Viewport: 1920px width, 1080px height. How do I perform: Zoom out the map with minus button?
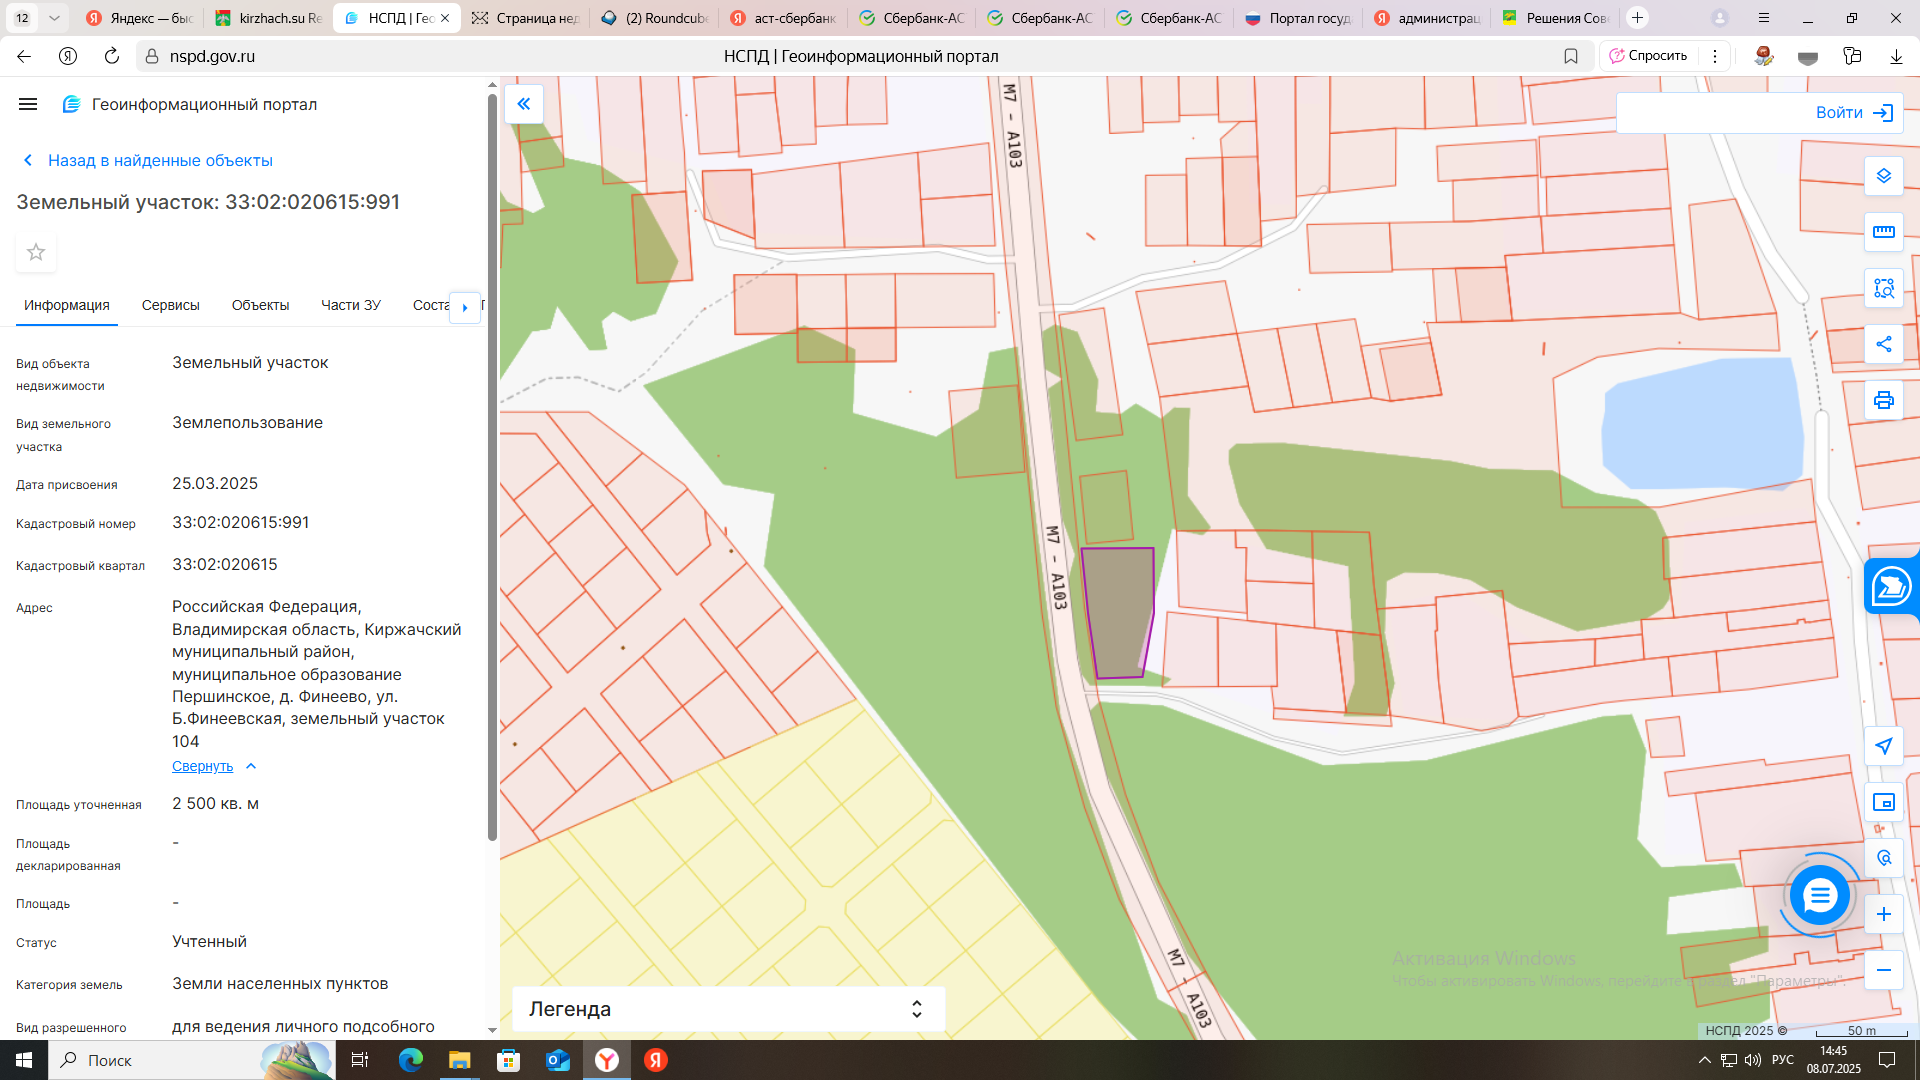[1883, 970]
